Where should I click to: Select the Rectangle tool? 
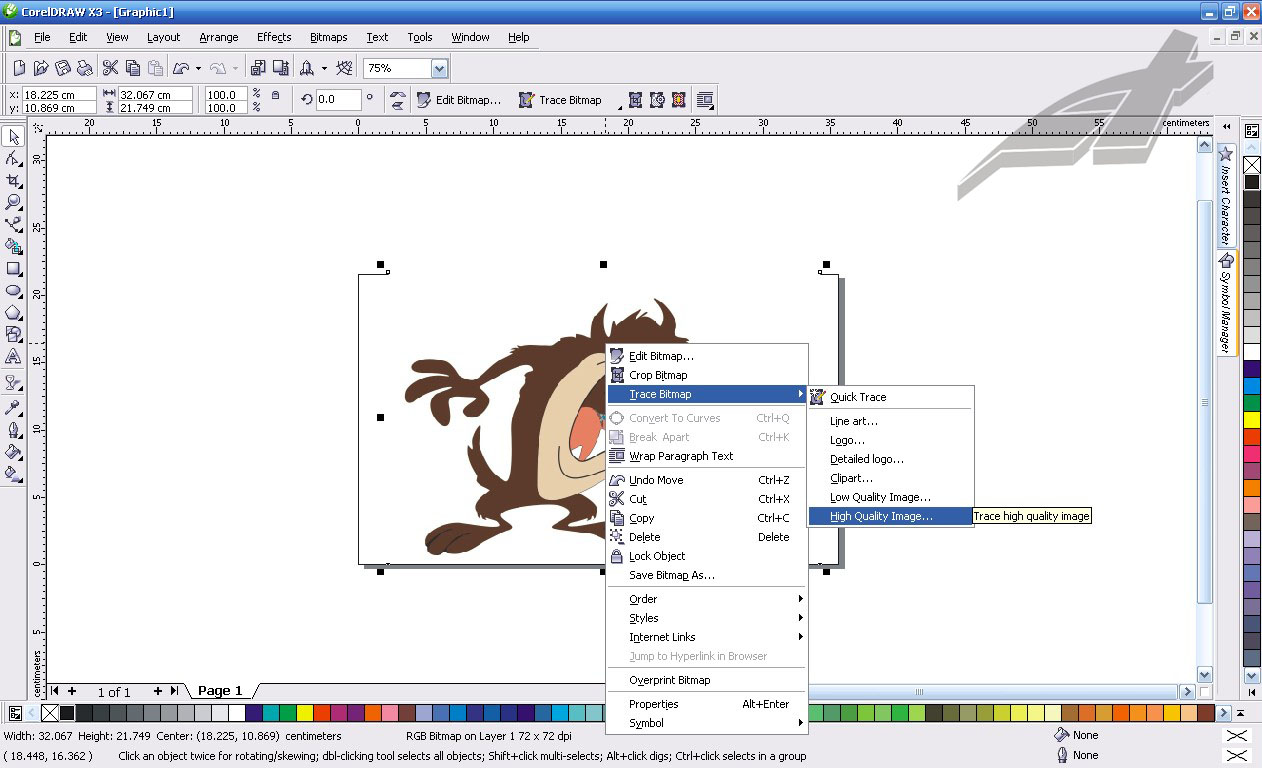(x=13, y=268)
